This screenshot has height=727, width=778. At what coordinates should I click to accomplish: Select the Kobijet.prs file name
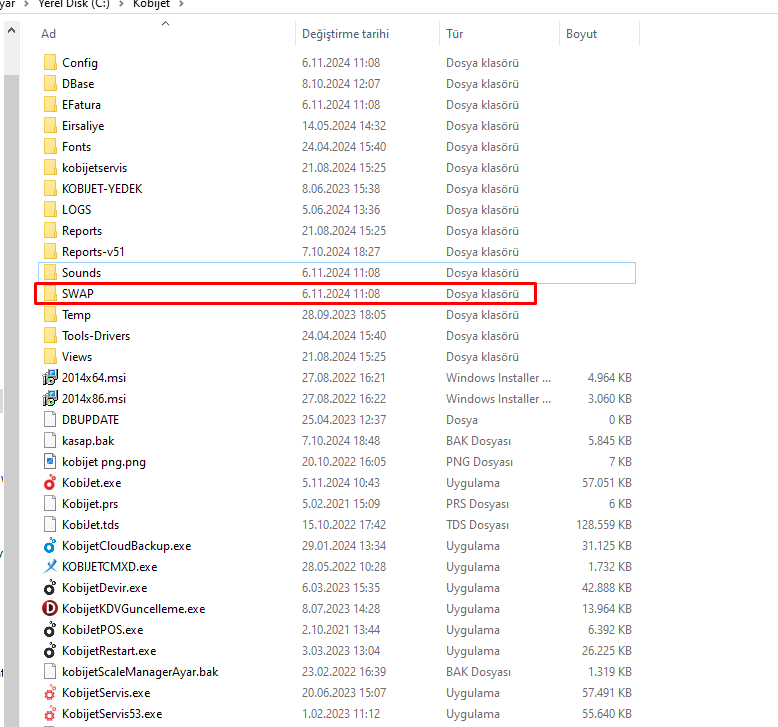click(x=90, y=504)
